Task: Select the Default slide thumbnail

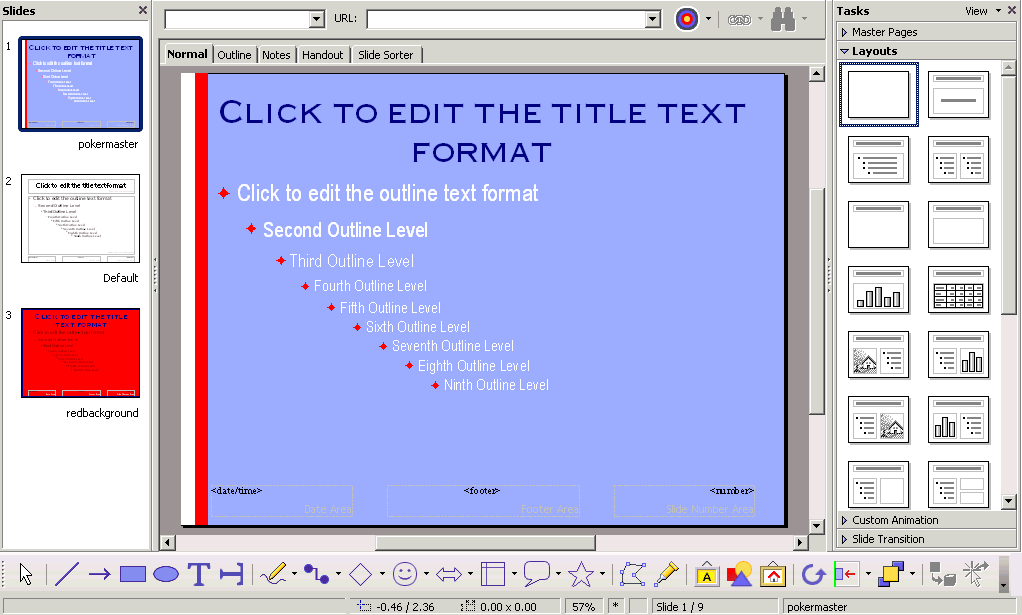Action: point(81,218)
